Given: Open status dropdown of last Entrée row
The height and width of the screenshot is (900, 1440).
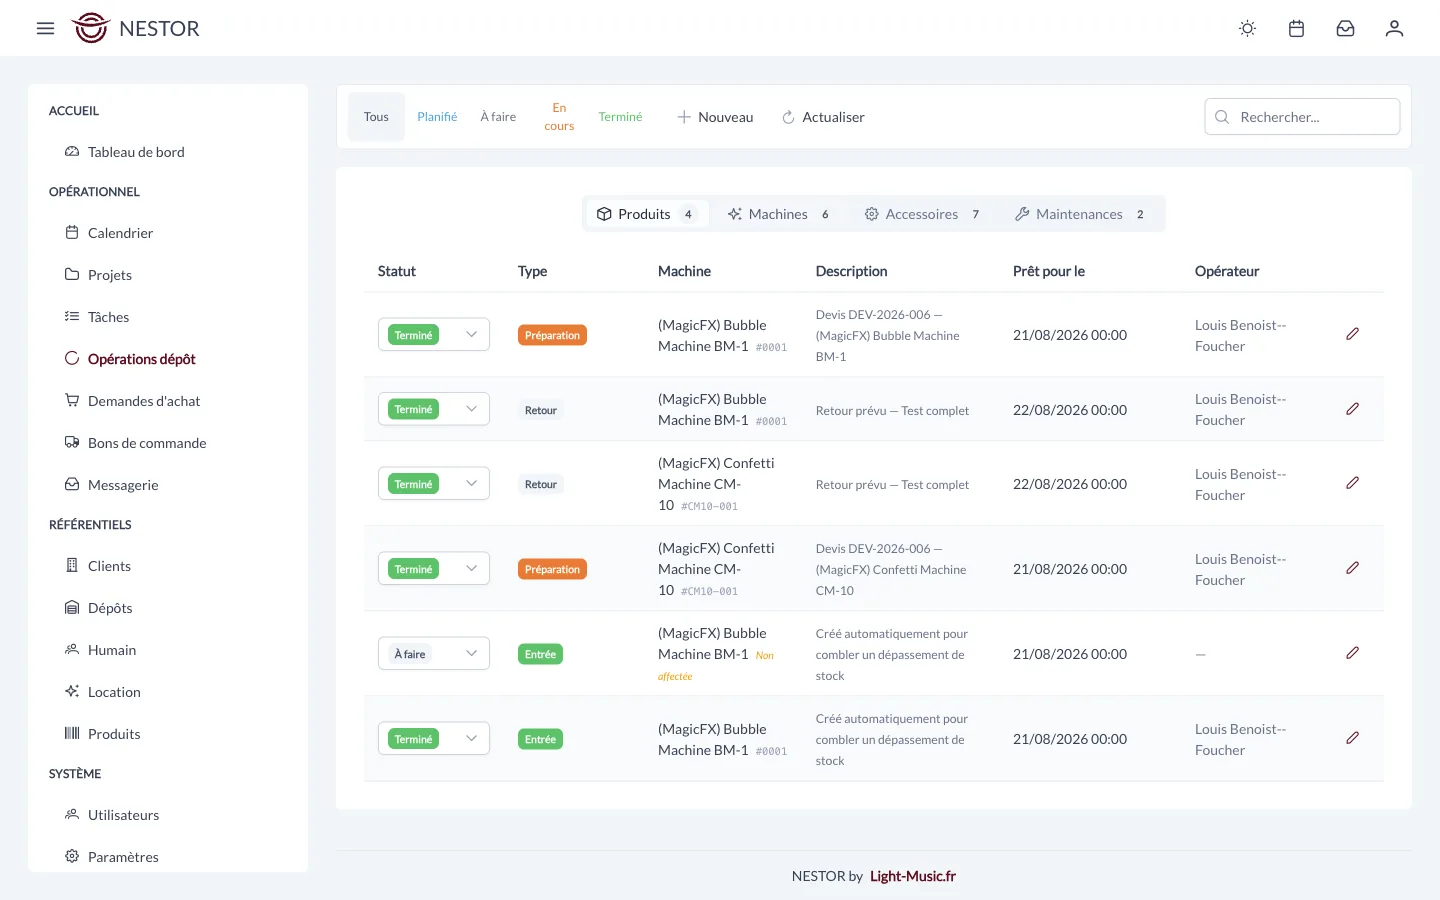Looking at the screenshot, I should tap(434, 739).
